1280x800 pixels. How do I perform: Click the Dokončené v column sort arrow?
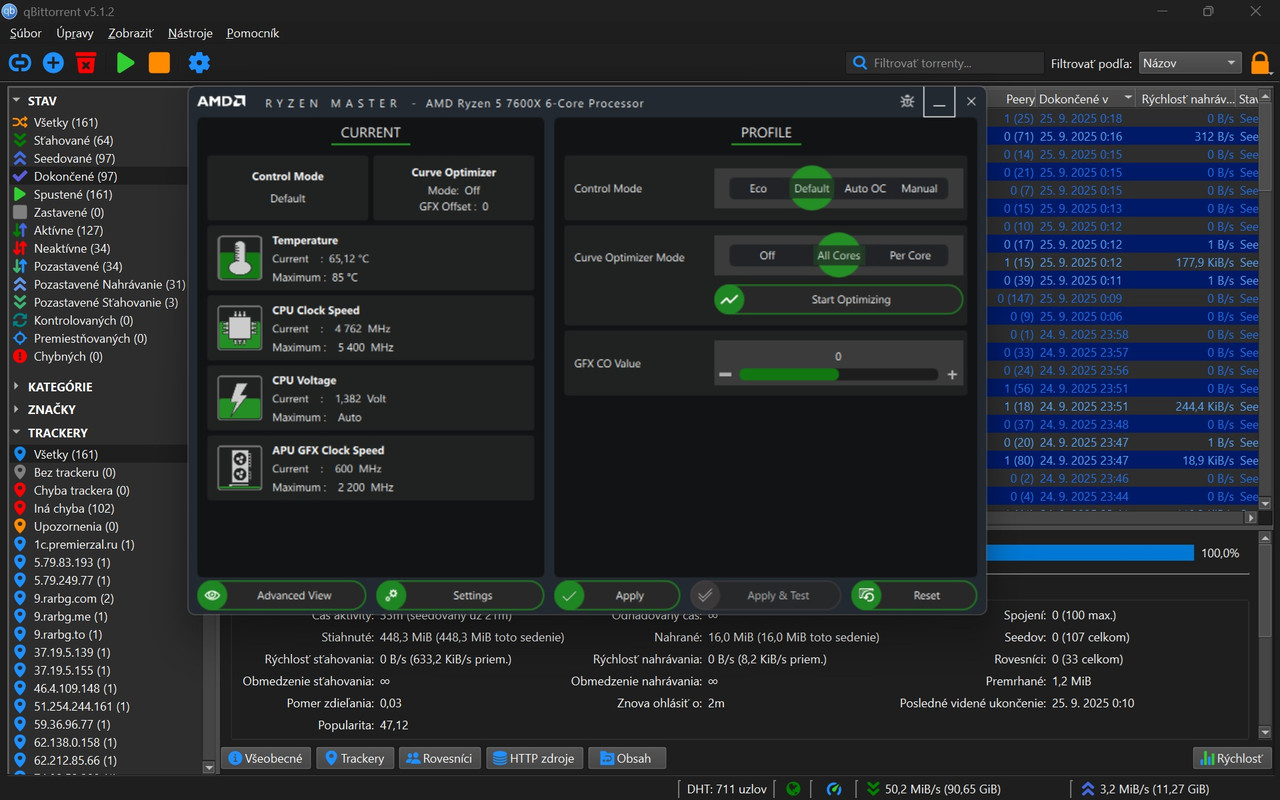(x=1128, y=99)
